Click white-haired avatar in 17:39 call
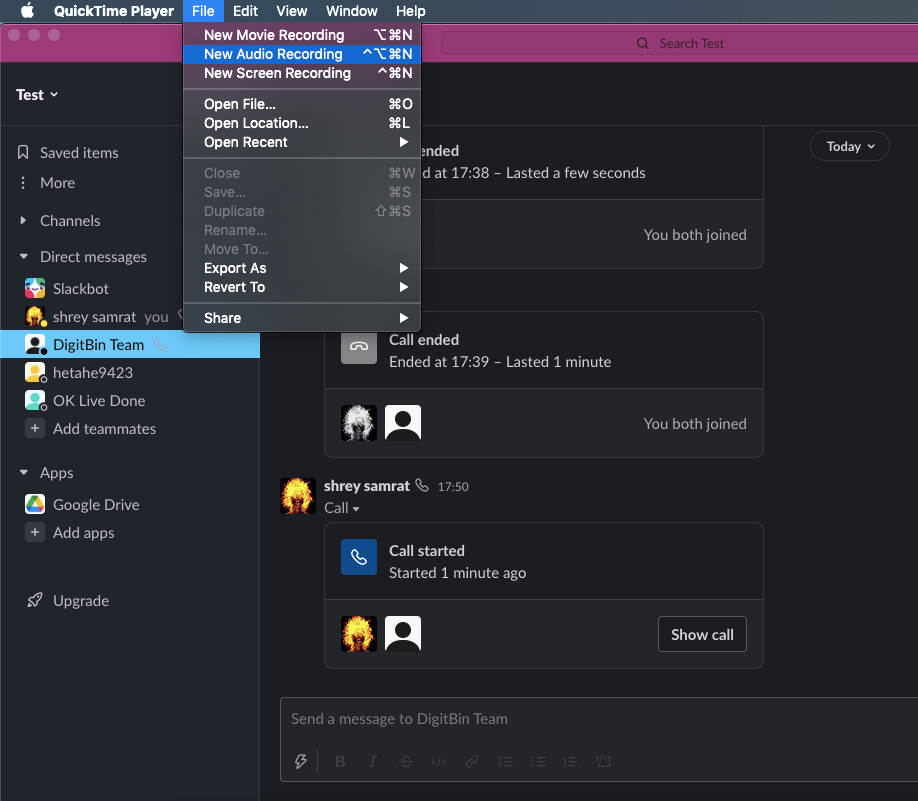 359,423
